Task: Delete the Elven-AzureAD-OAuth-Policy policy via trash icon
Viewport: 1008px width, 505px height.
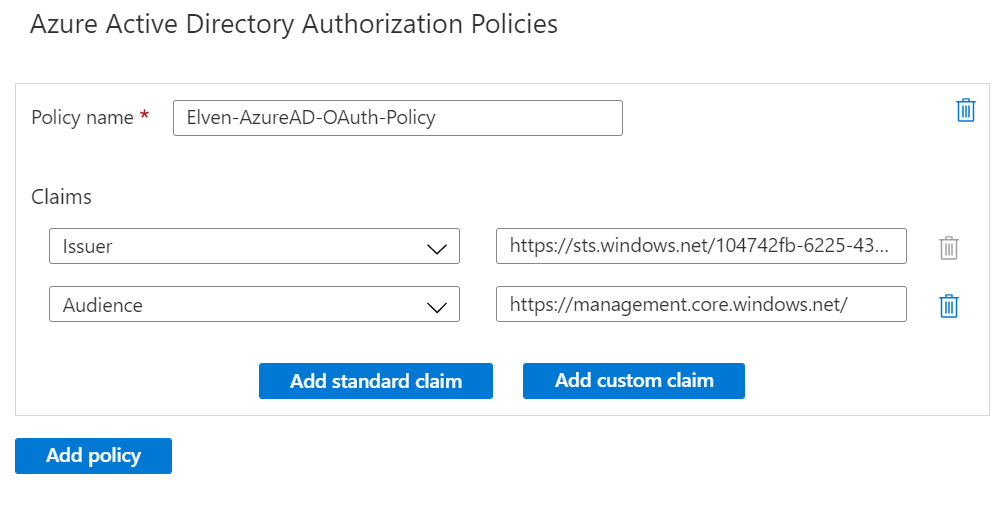Action: pos(966,111)
